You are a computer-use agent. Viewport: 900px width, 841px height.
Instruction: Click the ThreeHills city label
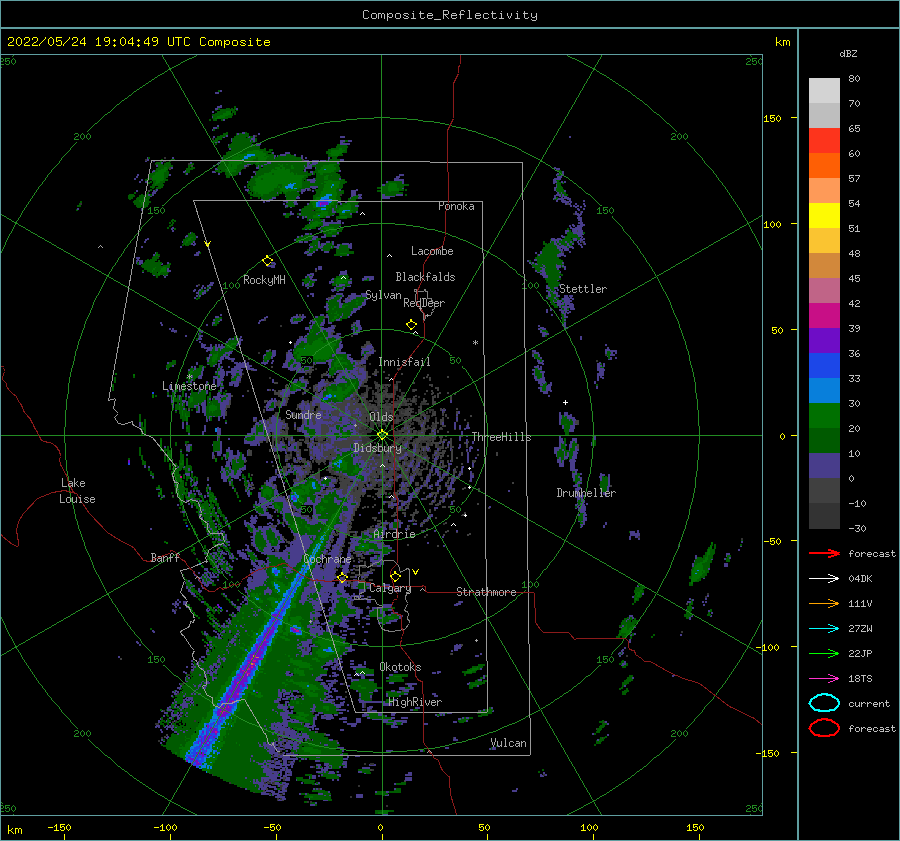(501, 437)
